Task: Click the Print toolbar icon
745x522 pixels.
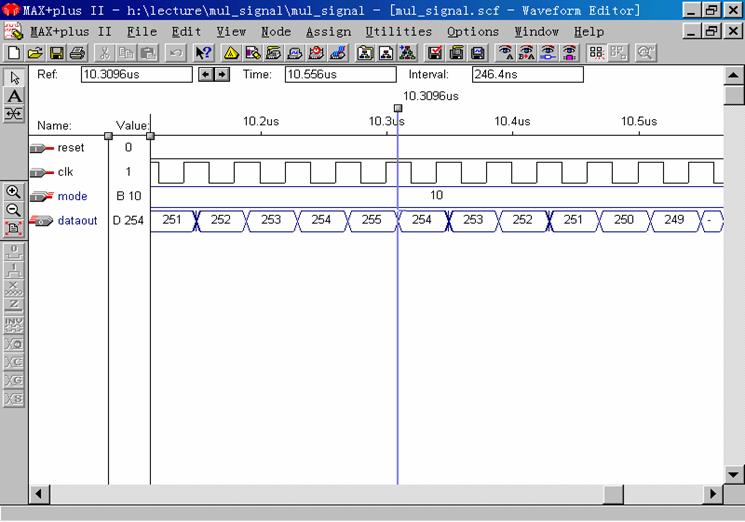Action: pos(77,53)
